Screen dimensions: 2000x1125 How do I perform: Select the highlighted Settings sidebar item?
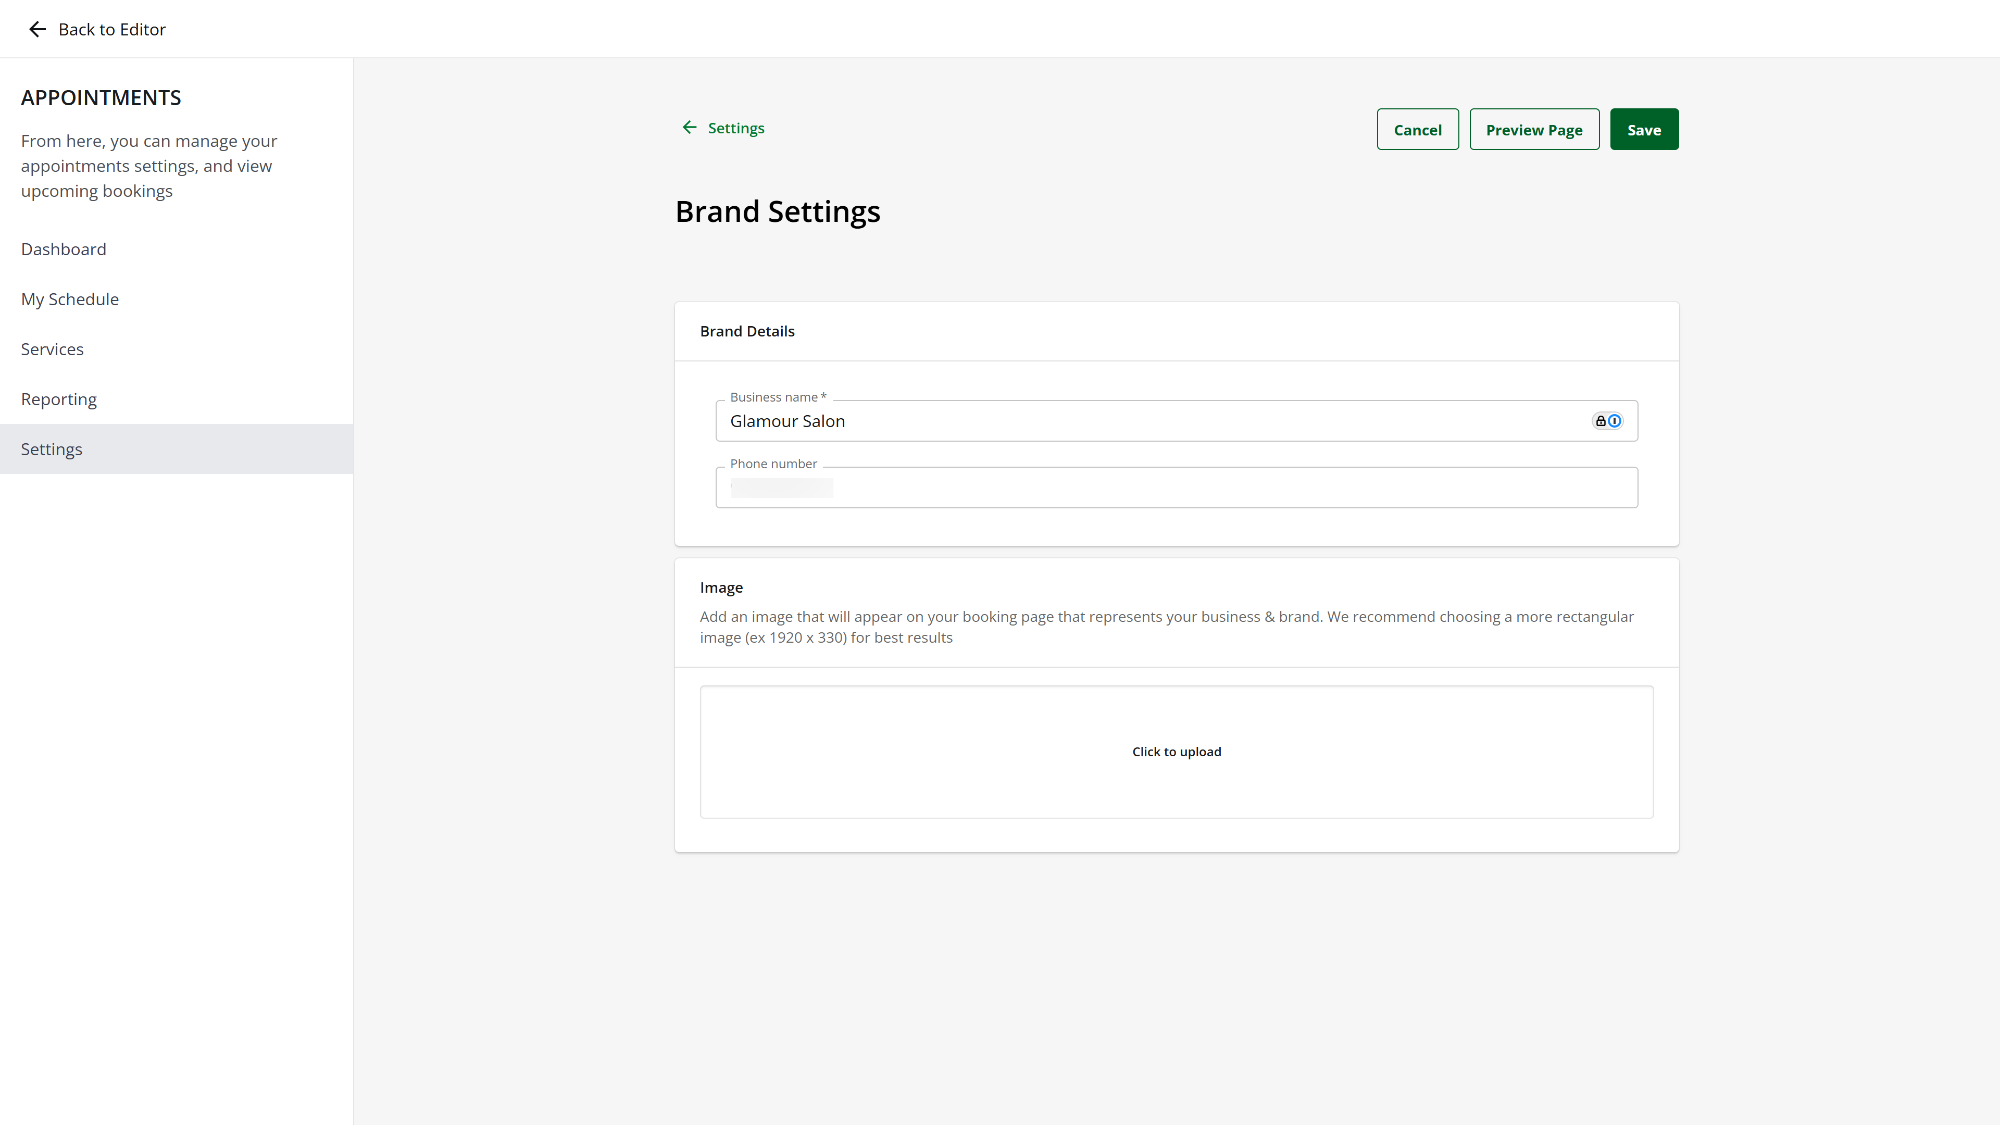52,449
